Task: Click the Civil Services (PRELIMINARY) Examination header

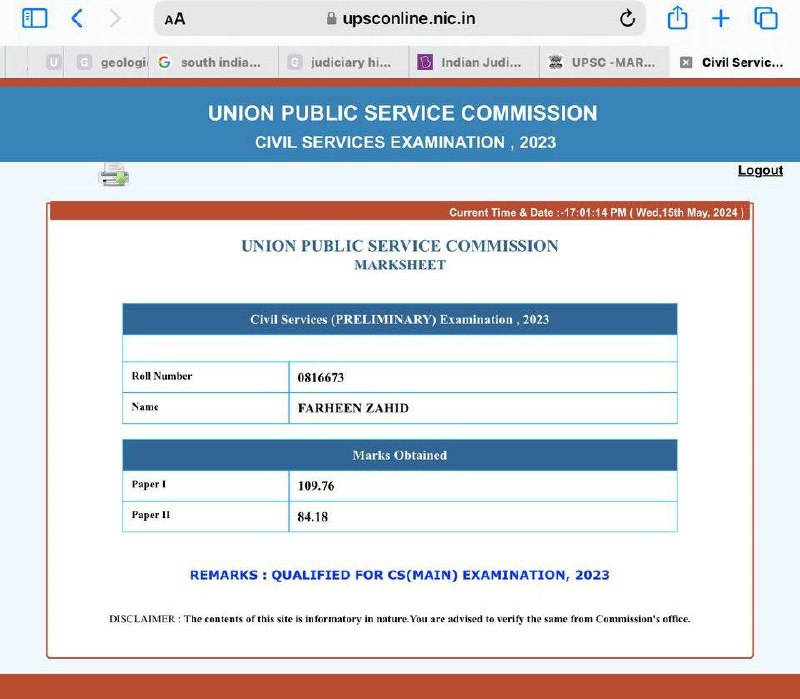Action: coord(400,319)
